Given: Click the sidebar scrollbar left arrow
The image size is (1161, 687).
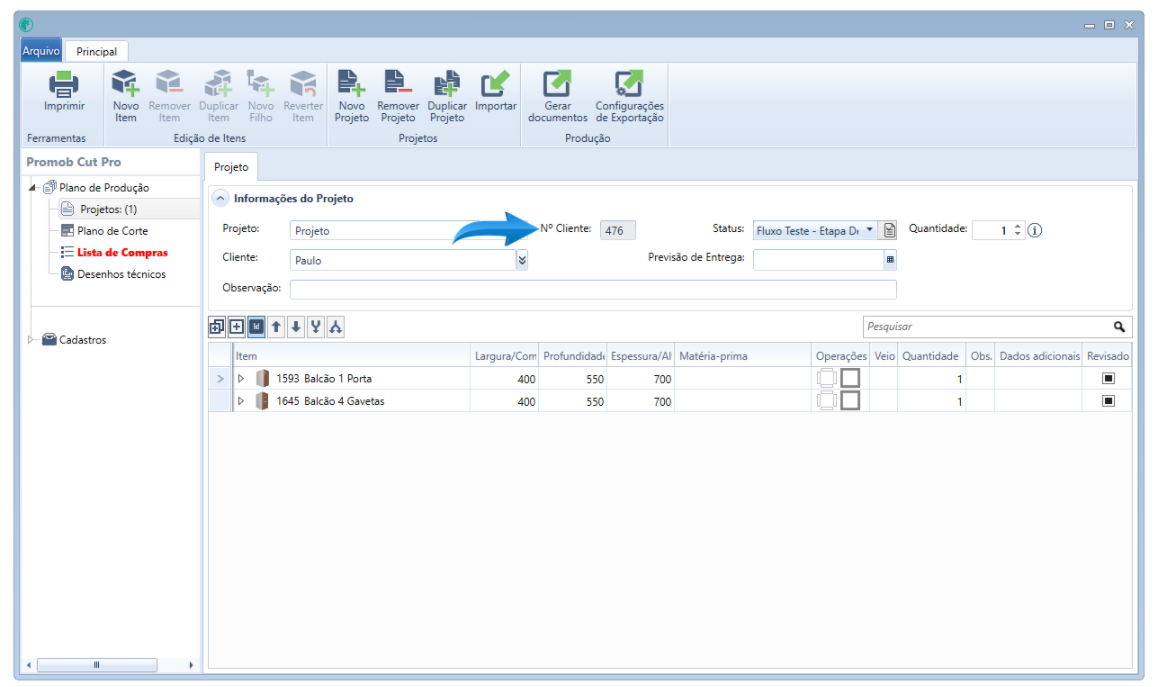Looking at the screenshot, I should [x=29, y=665].
